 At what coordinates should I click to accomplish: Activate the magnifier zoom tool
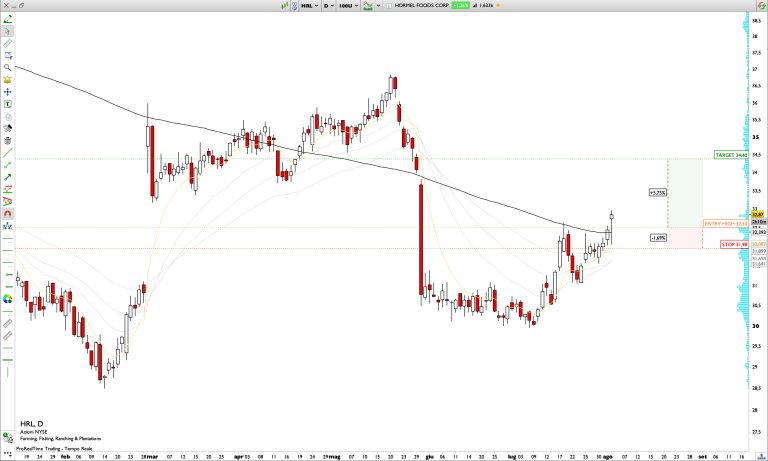8,67
